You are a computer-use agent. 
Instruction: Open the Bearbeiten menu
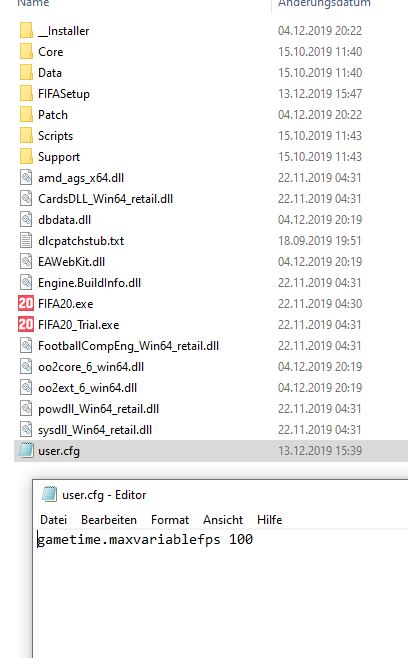(x=109, y=520)
